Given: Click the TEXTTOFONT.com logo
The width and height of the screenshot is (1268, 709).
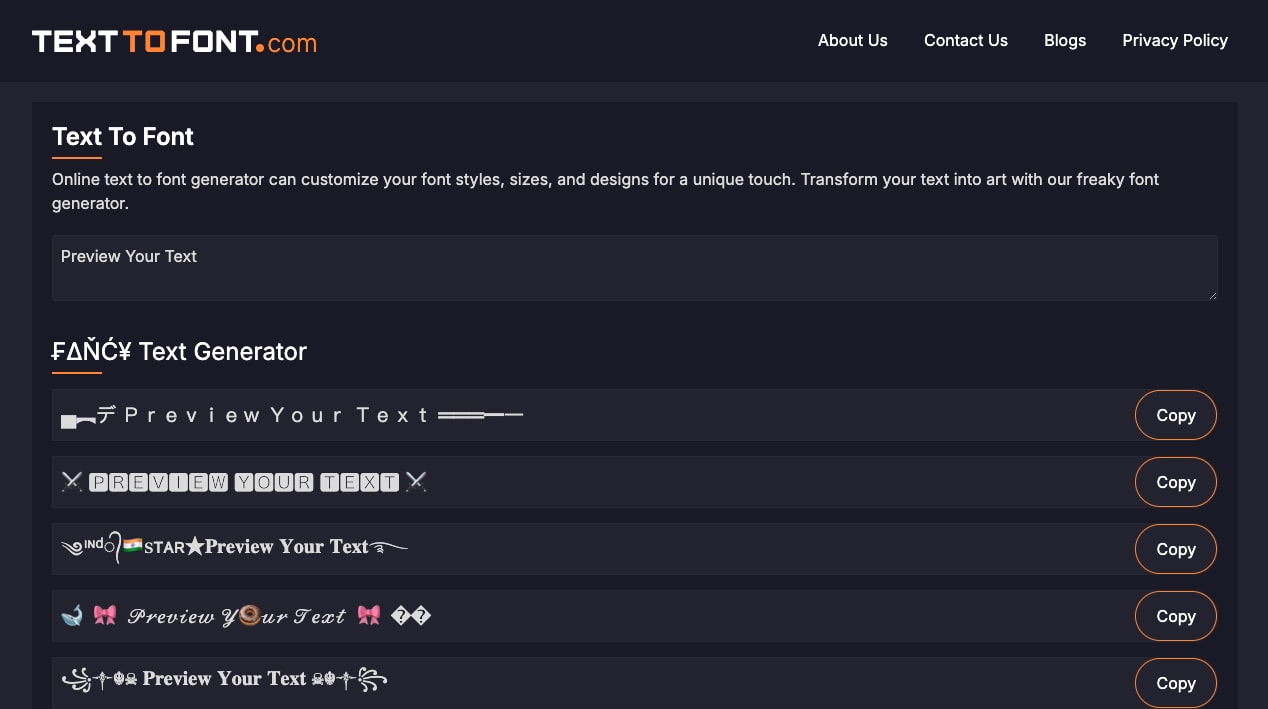Looking at the screenshot, I should (174, 41).
